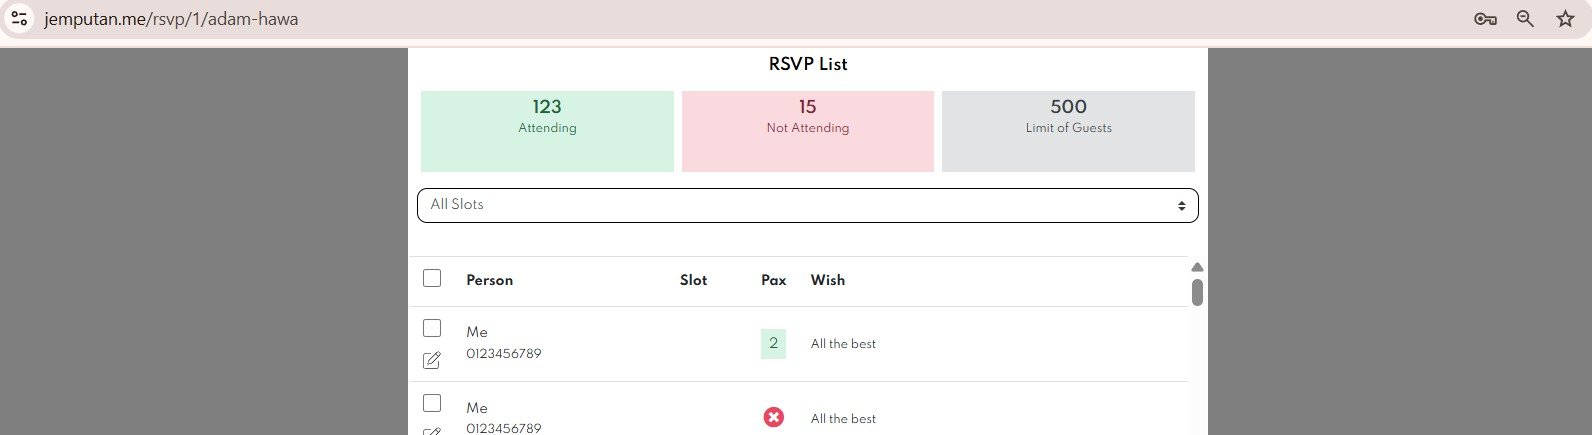
Task: Click the Pax column header
Action: pos(773,280)
